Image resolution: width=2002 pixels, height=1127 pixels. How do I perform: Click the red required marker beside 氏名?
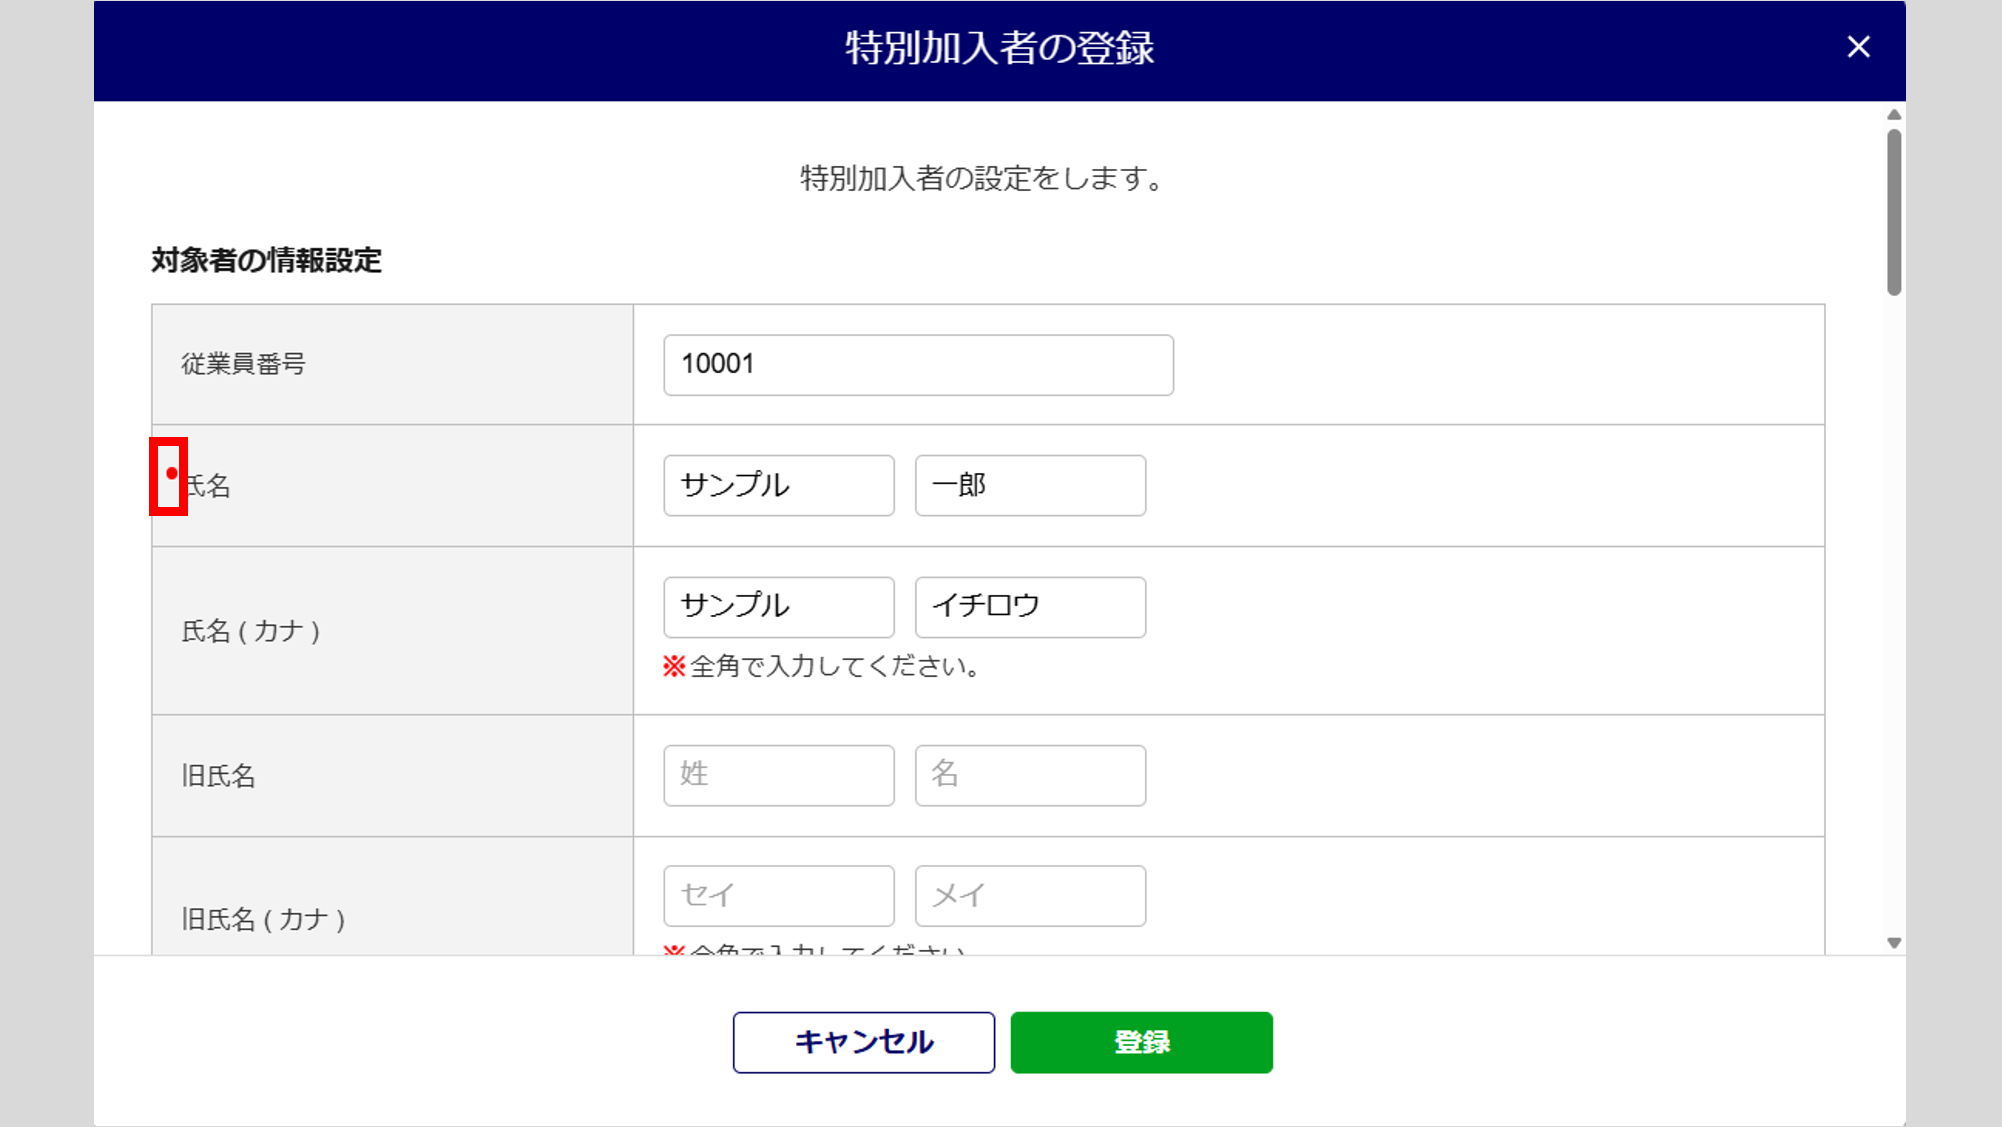[x=171, y=474]
